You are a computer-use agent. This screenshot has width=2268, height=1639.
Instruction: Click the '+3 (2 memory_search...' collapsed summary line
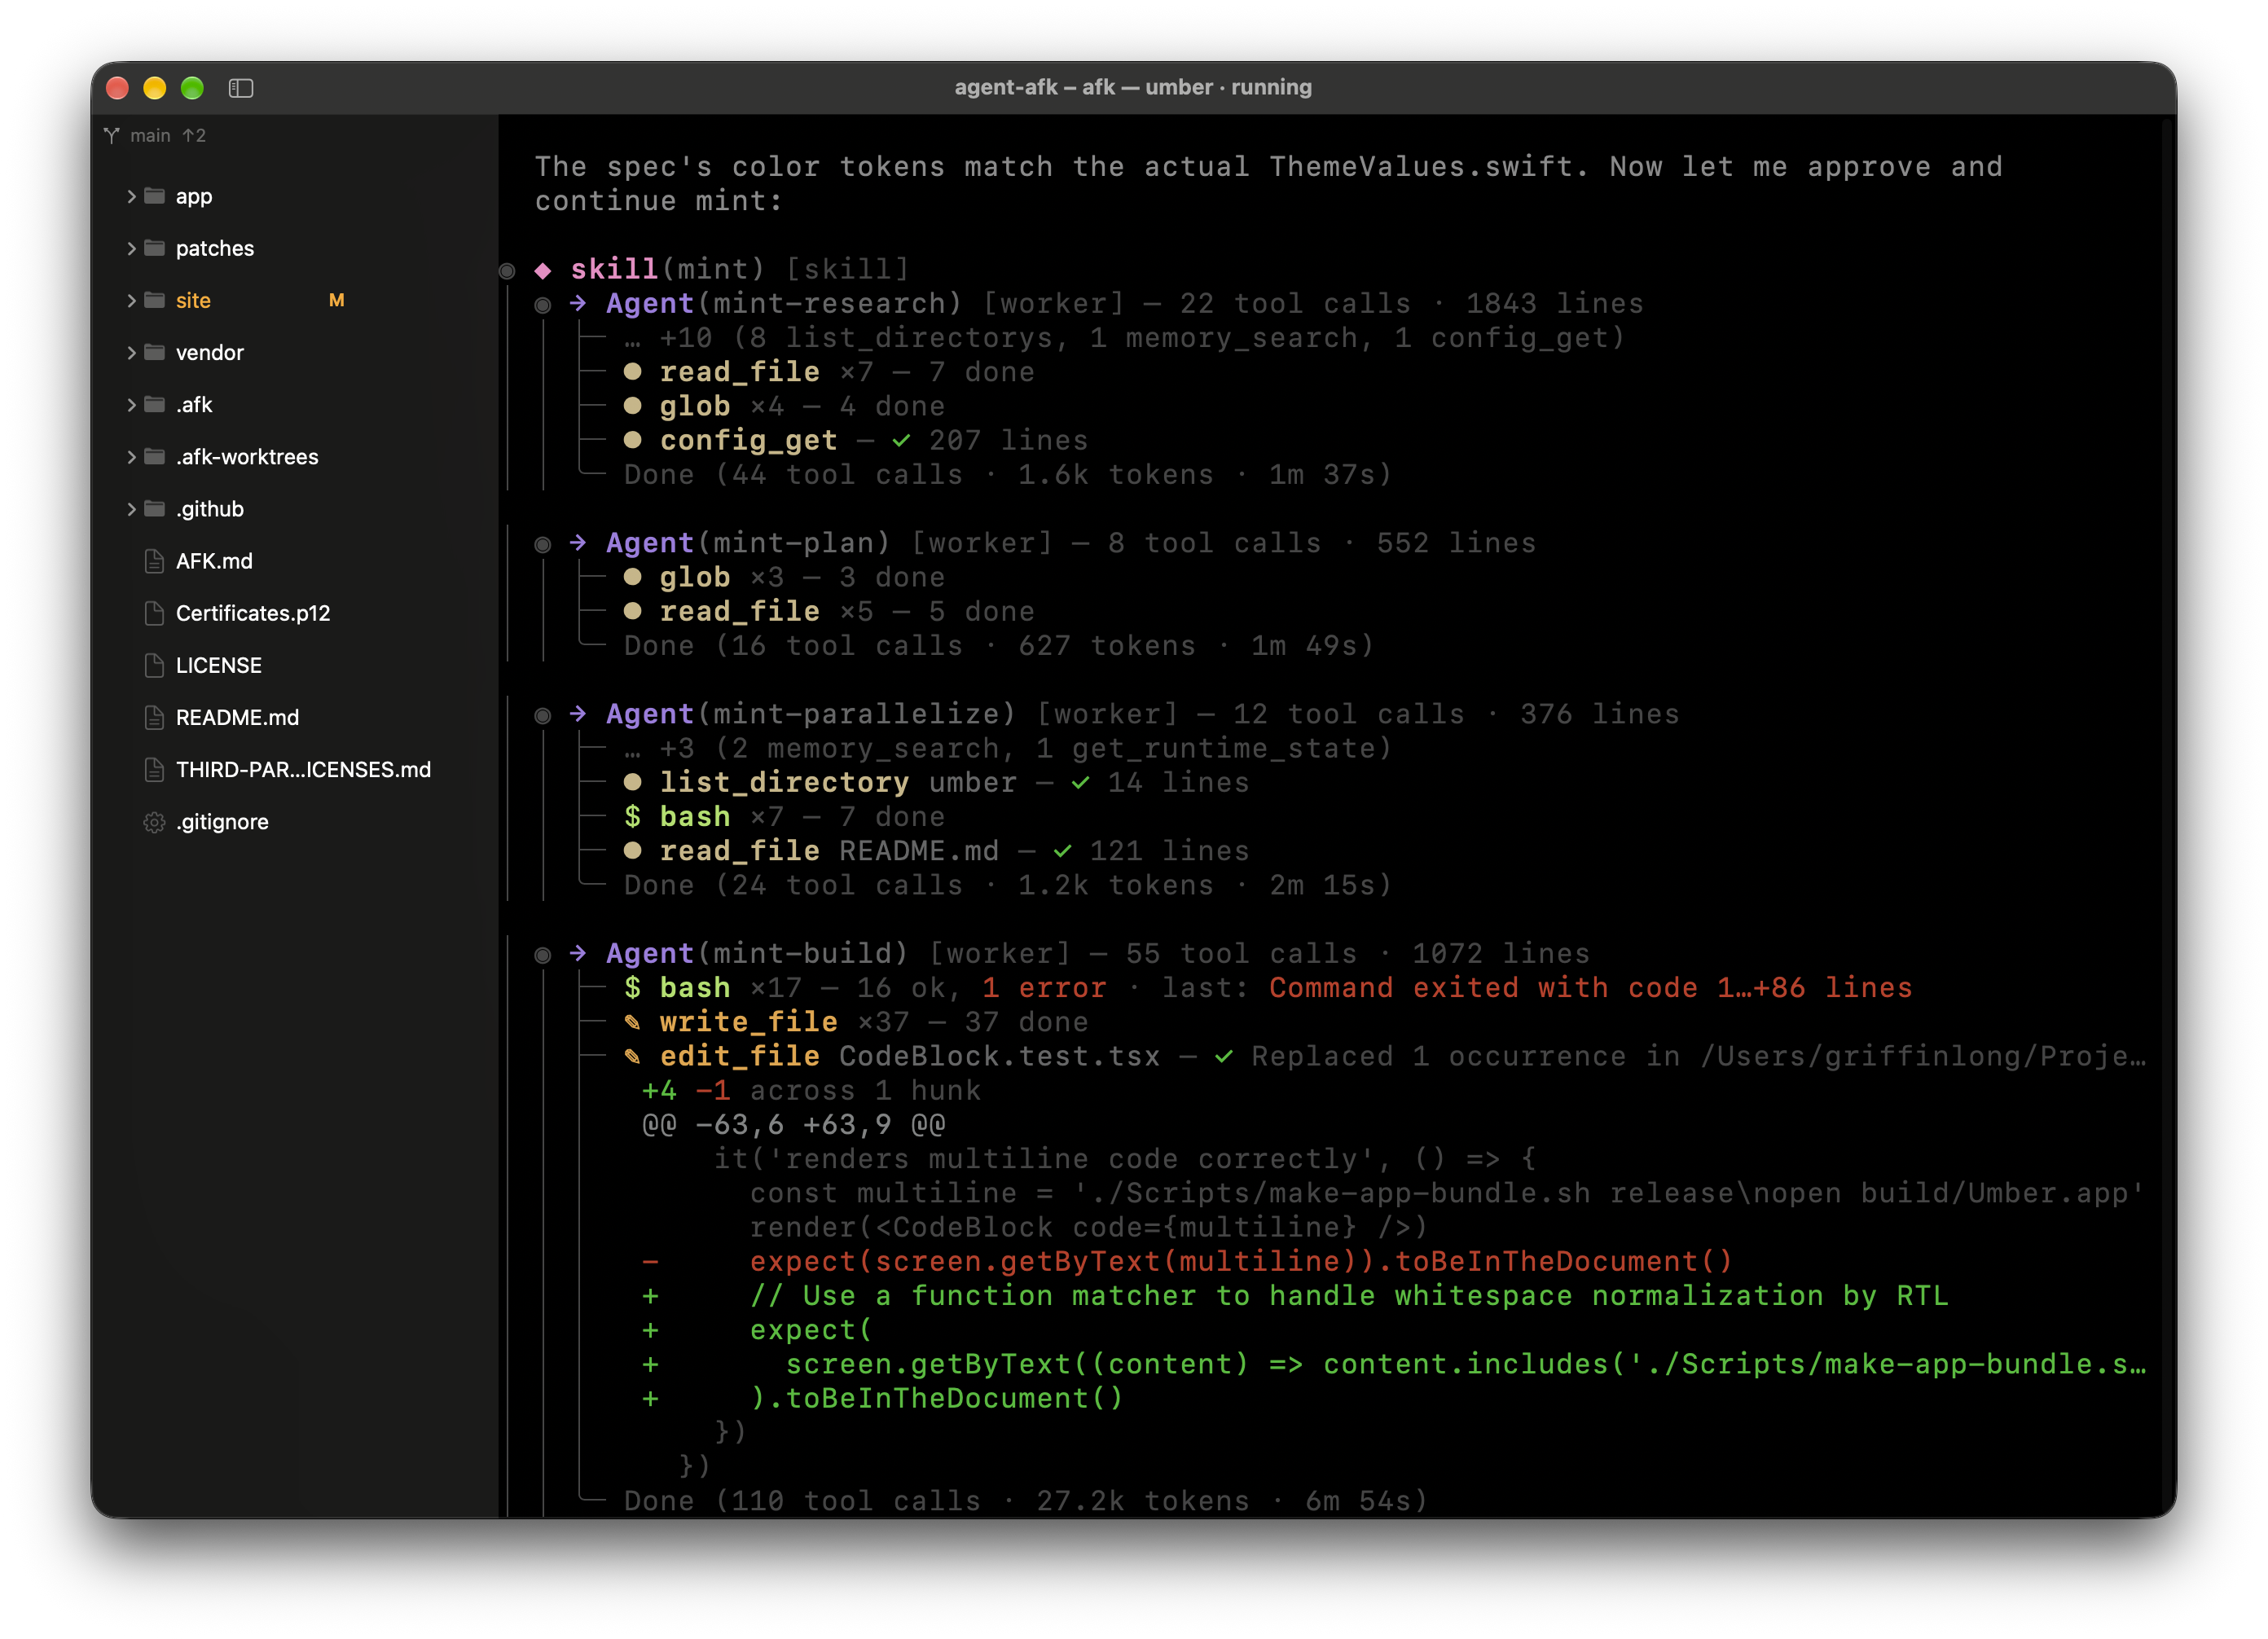(x=1008, y=748)
